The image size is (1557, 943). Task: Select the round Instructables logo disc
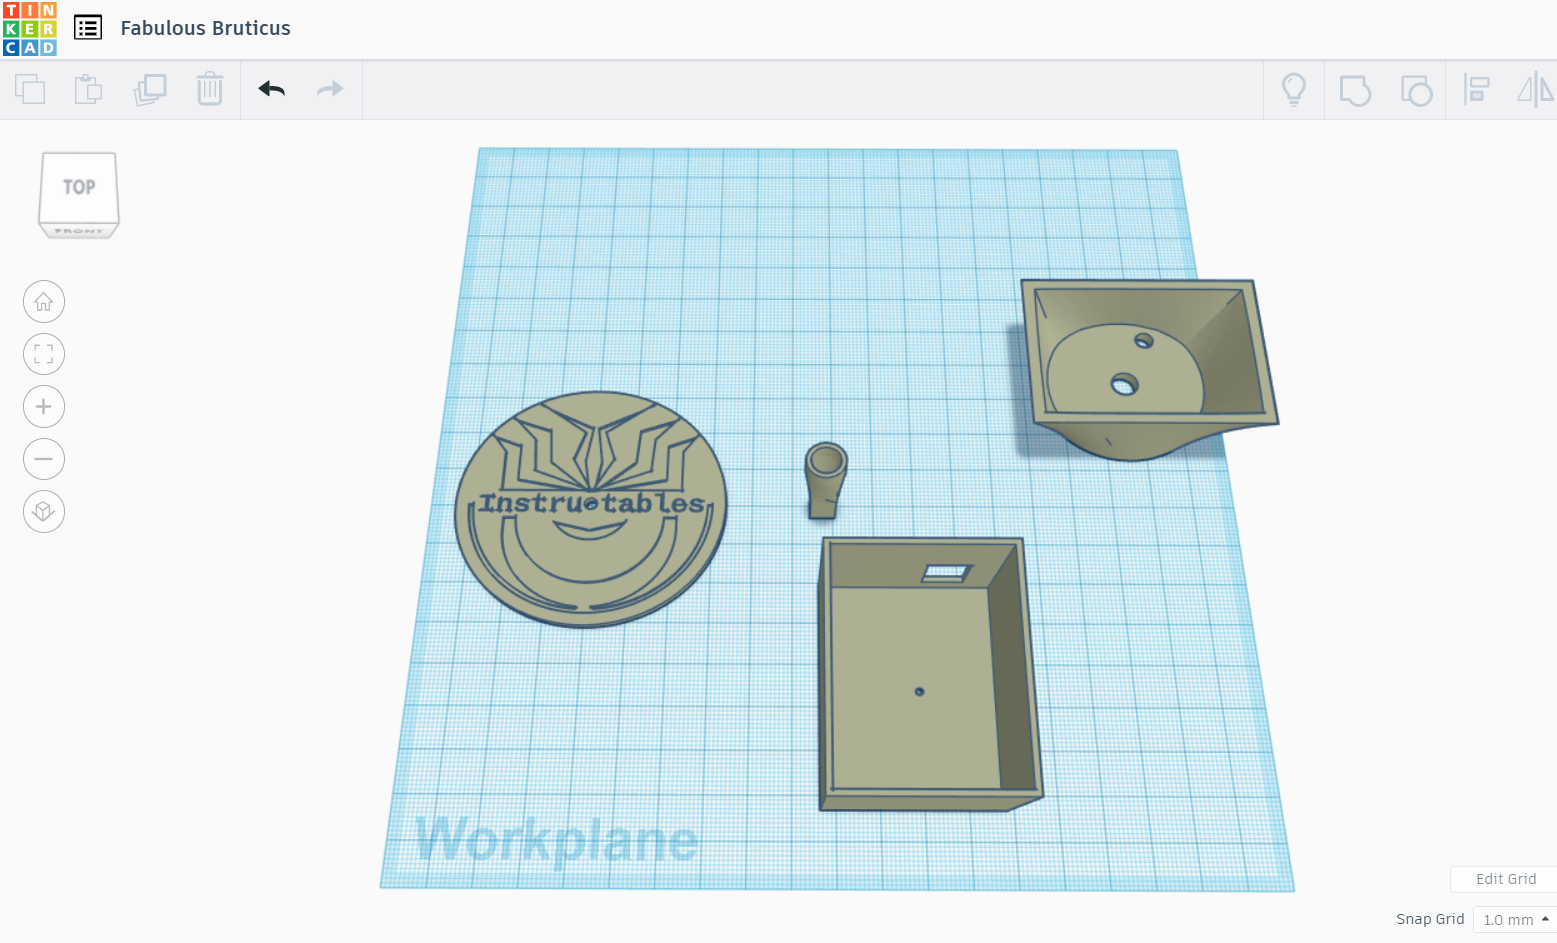pyautogui.click(x=591, y=509)
